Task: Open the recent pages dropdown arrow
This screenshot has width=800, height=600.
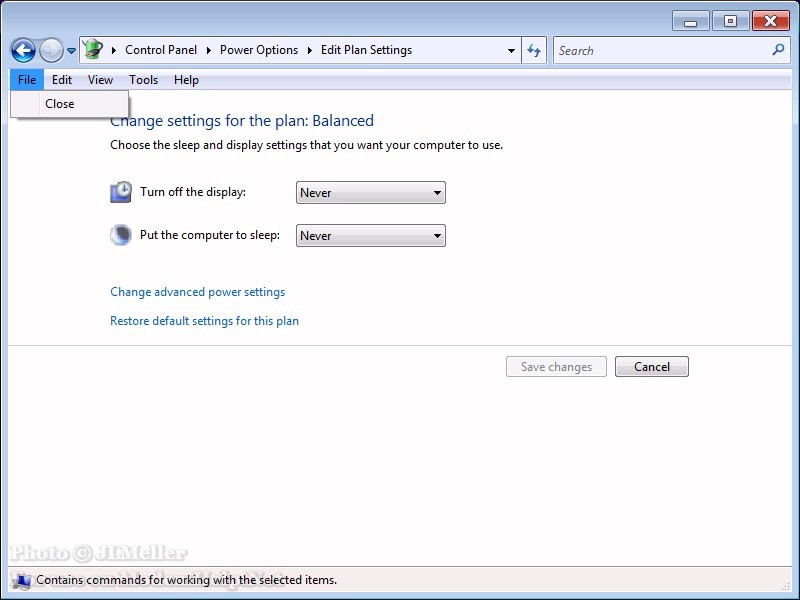Action: tap(71, 51)
